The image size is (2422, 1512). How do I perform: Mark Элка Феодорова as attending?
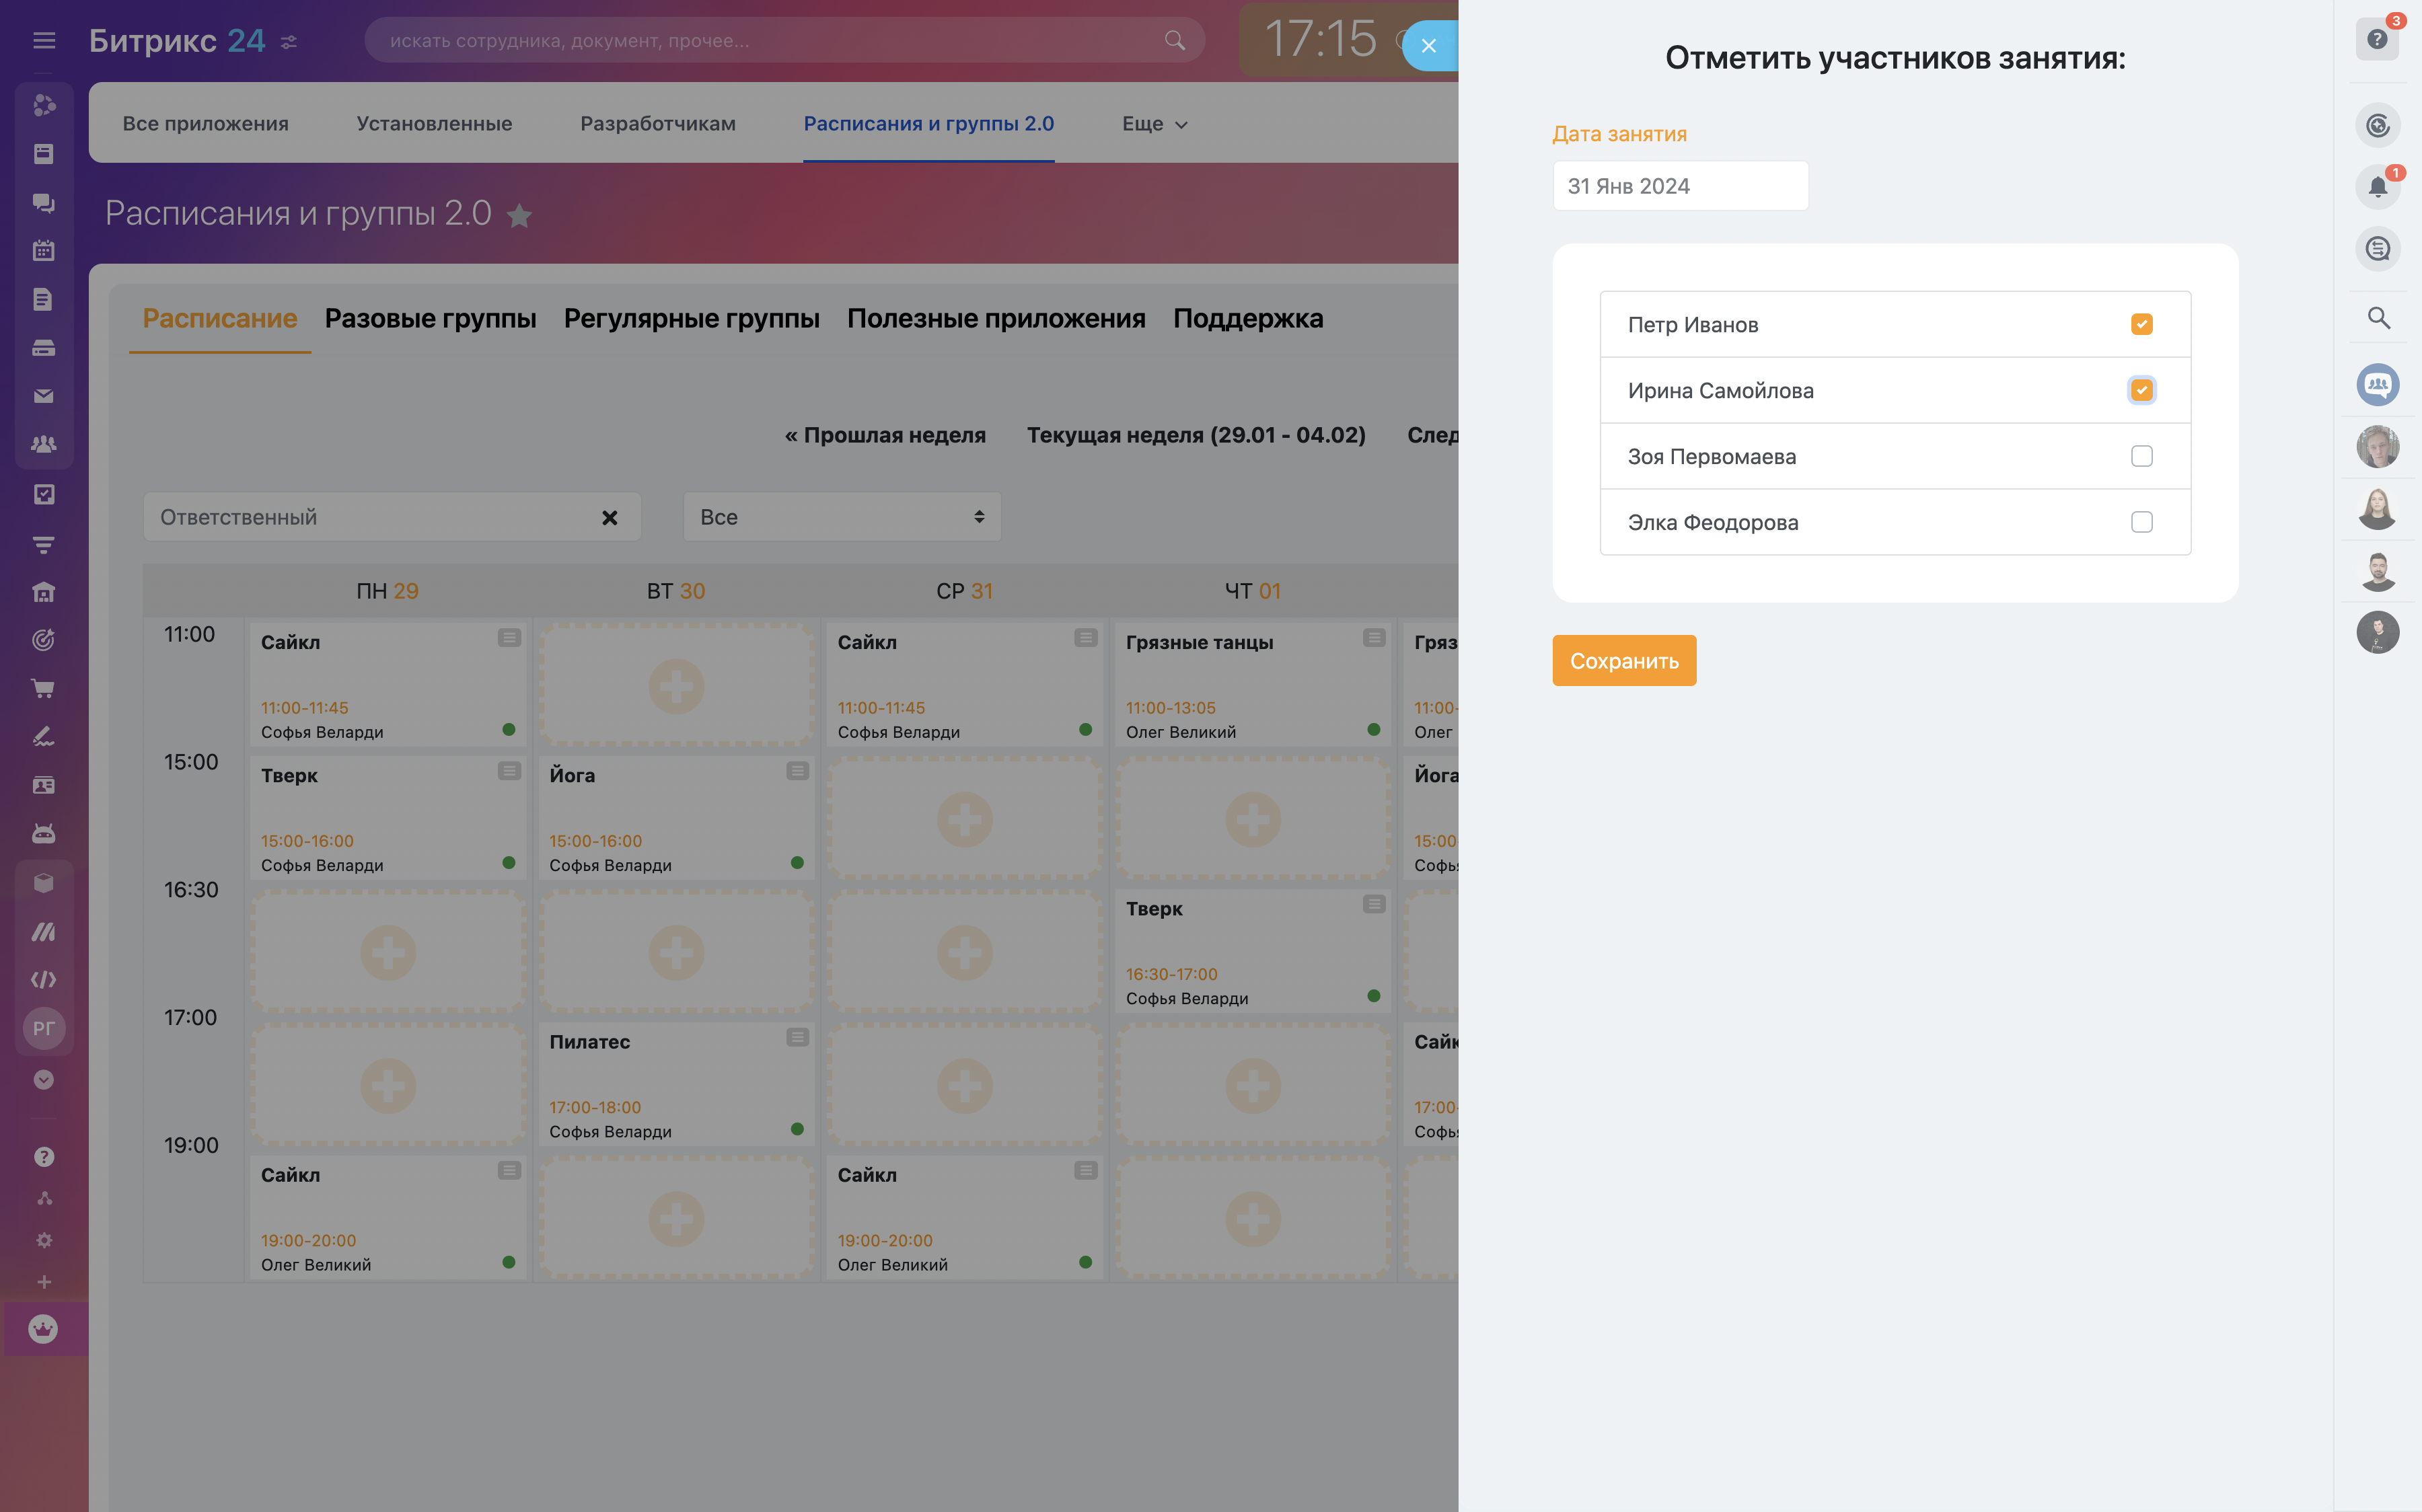(2141, 522)
